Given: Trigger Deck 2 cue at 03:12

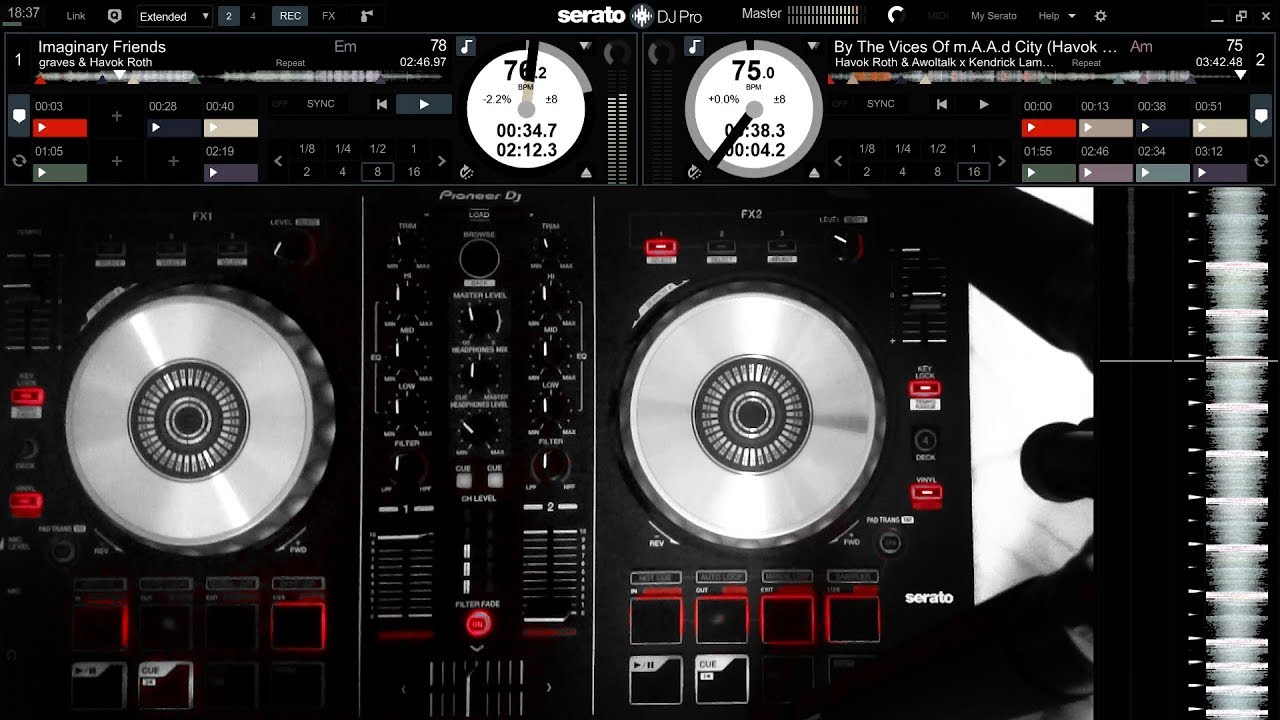Looking at the screenshot, I should pyautogui.click(x=1220, y=172).
